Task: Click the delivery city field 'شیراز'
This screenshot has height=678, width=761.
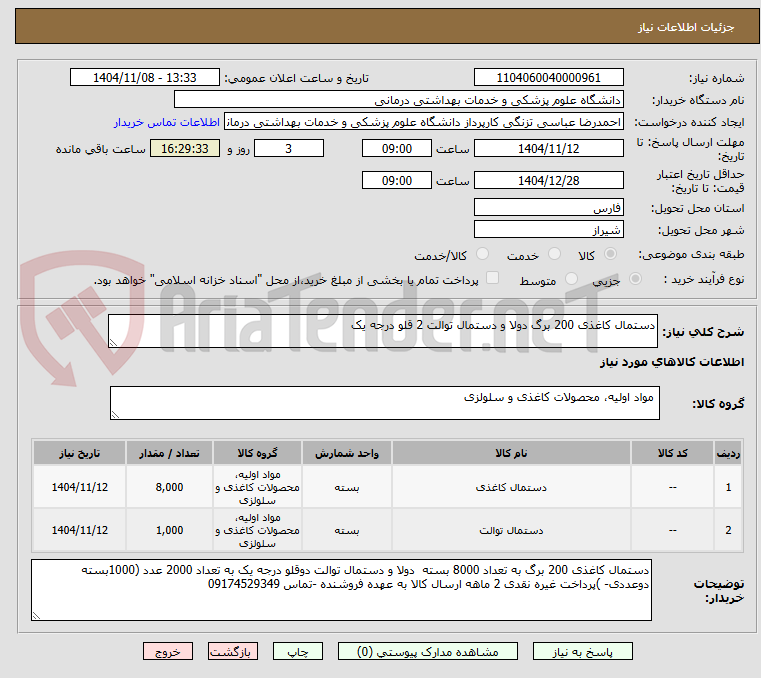Action: click(548, 230)
